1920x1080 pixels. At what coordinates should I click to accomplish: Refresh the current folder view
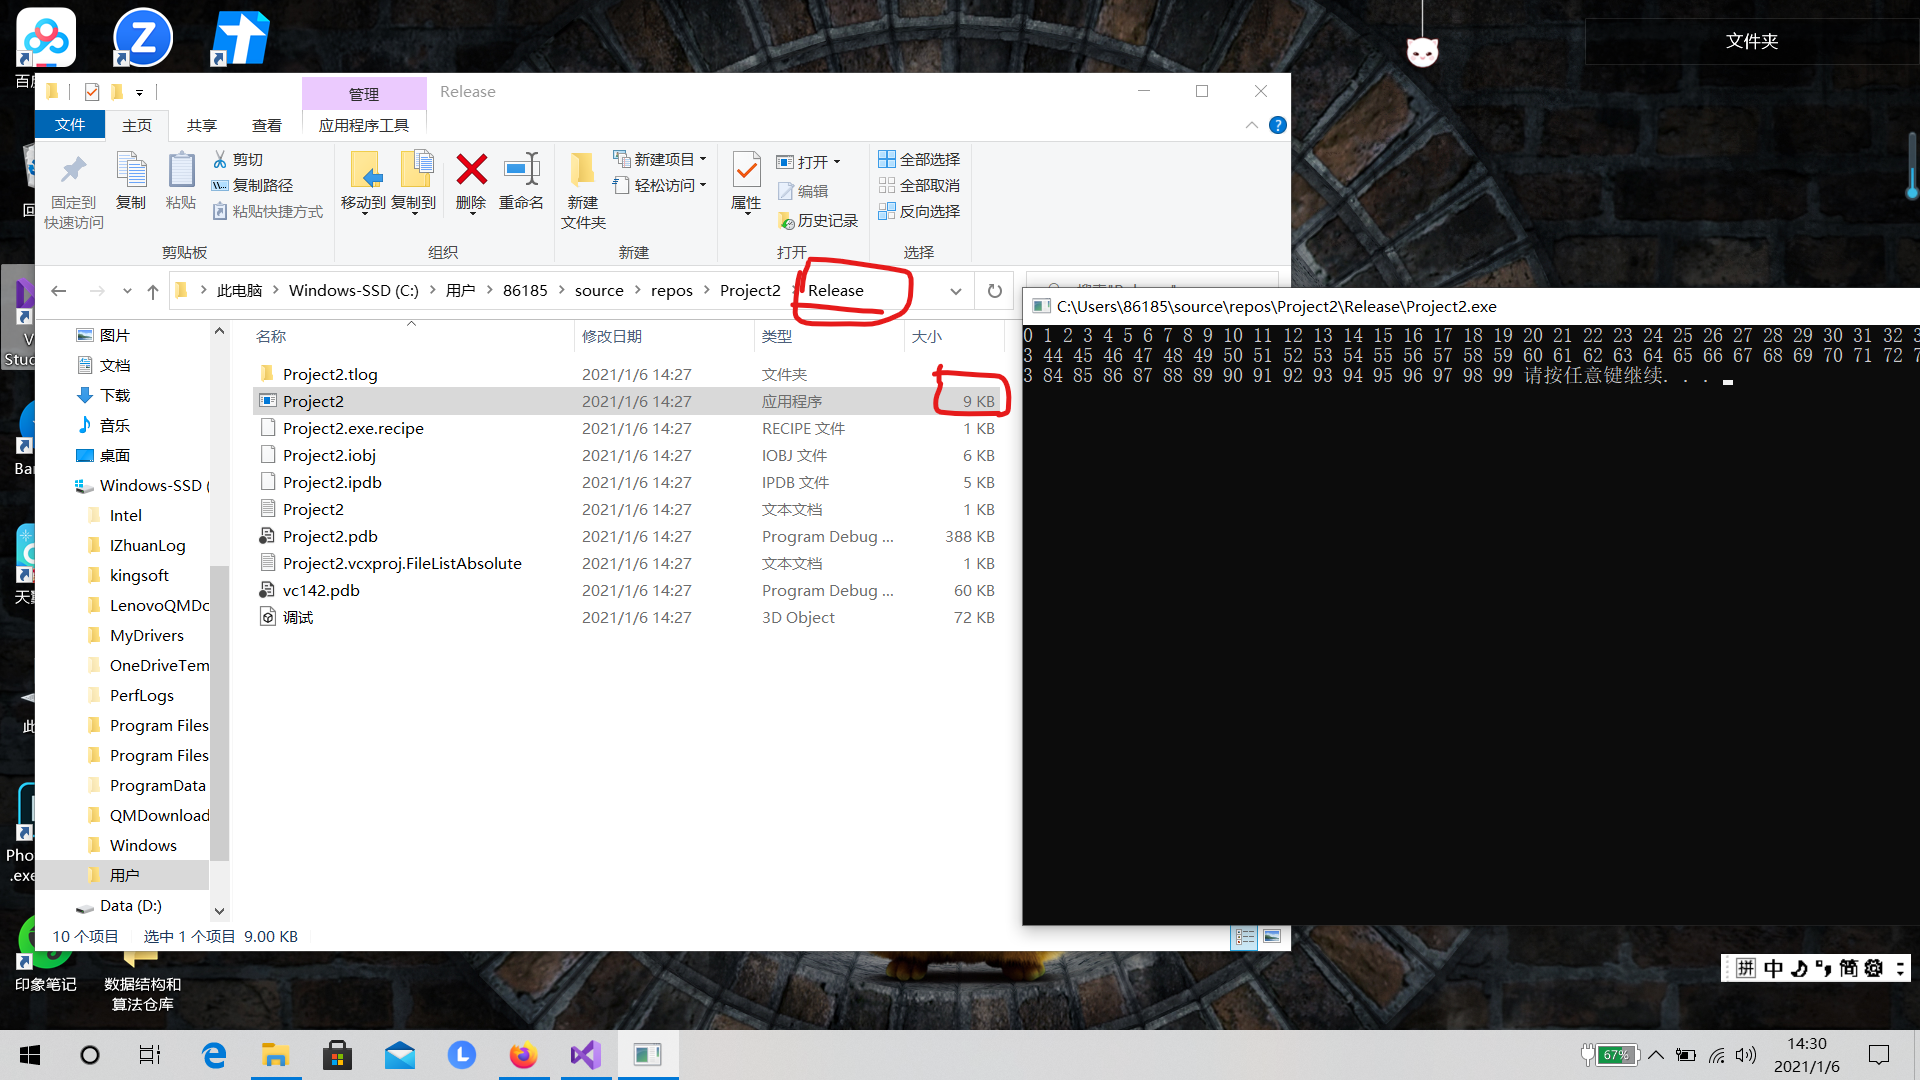click(x=994, y=291)
